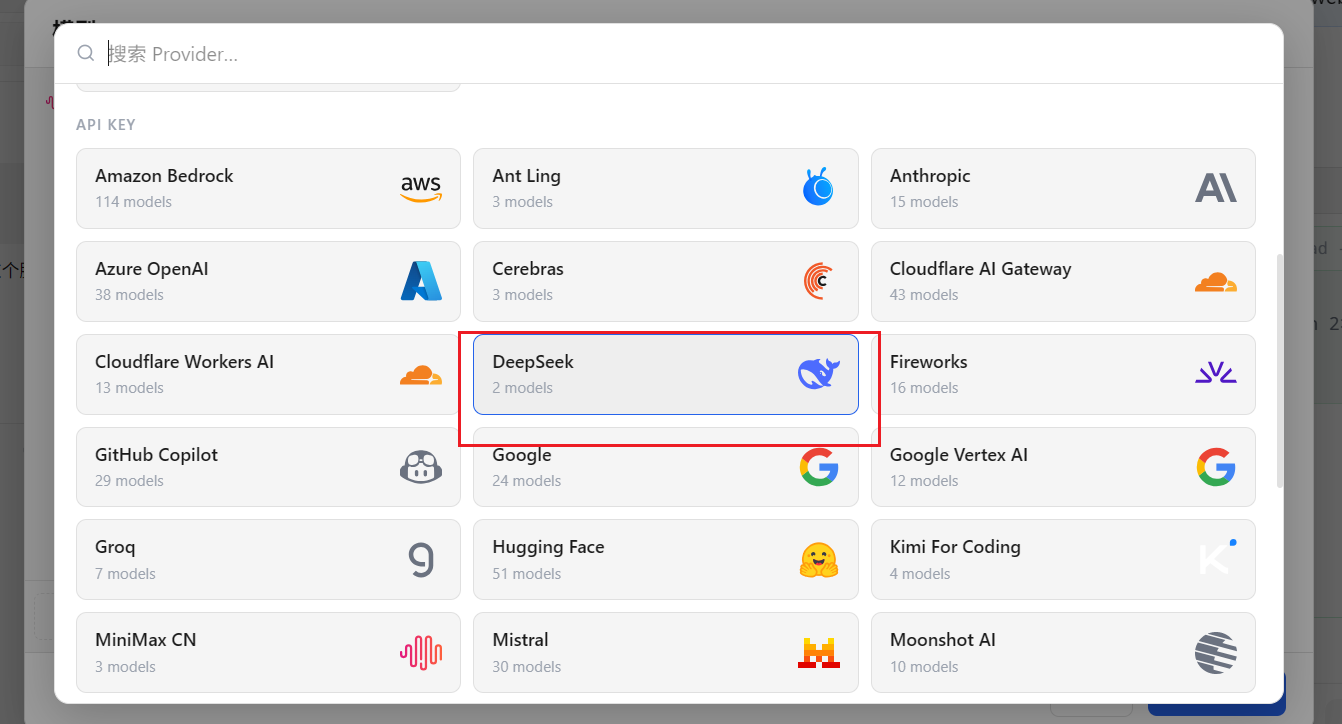Click the Azure logo on Azure OpenAI
The image size is (1342, 724).
pos(421,281)
